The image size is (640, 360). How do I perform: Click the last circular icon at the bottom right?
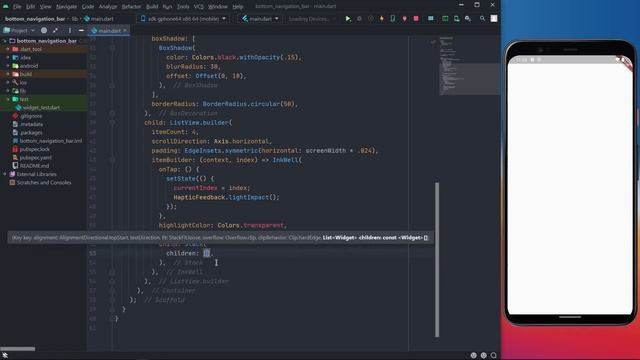pyautogui.click(x=494, y=355)
